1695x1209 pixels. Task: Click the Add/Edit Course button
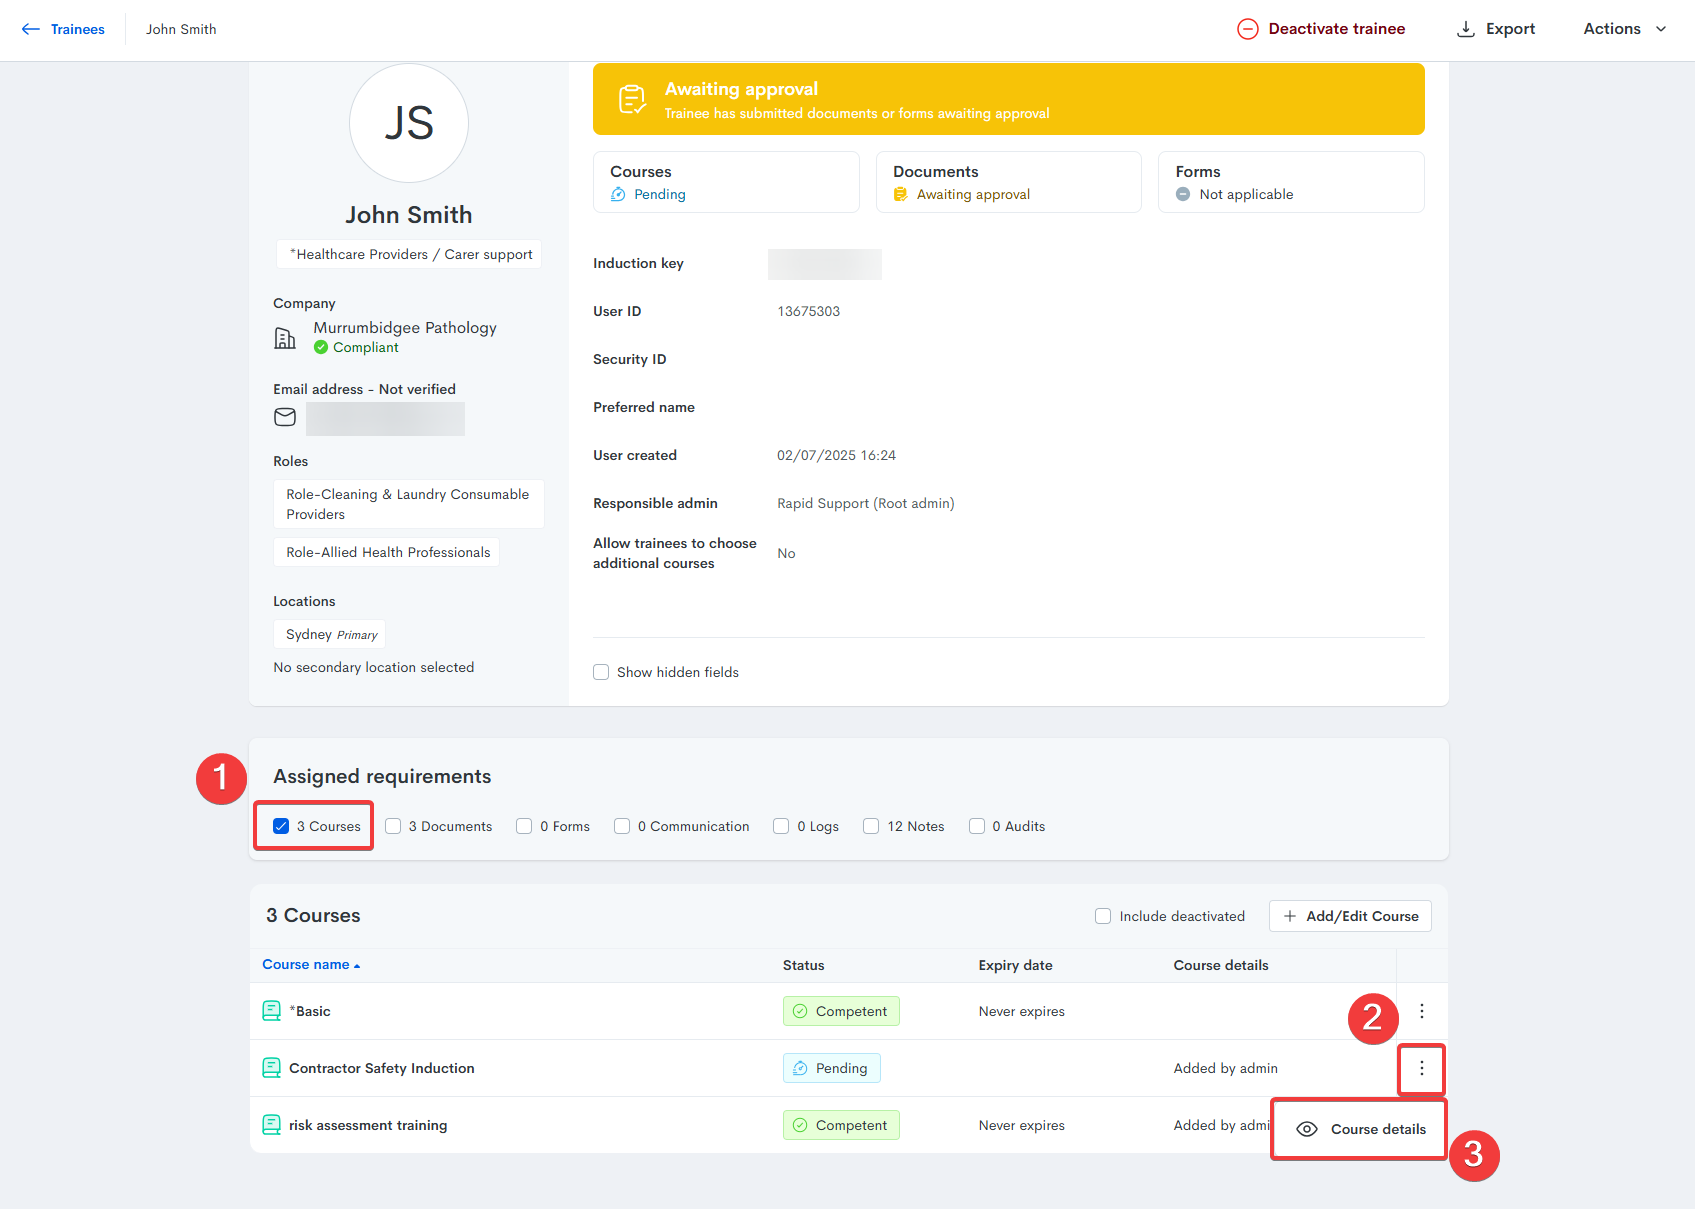(x=1350, y=916)
